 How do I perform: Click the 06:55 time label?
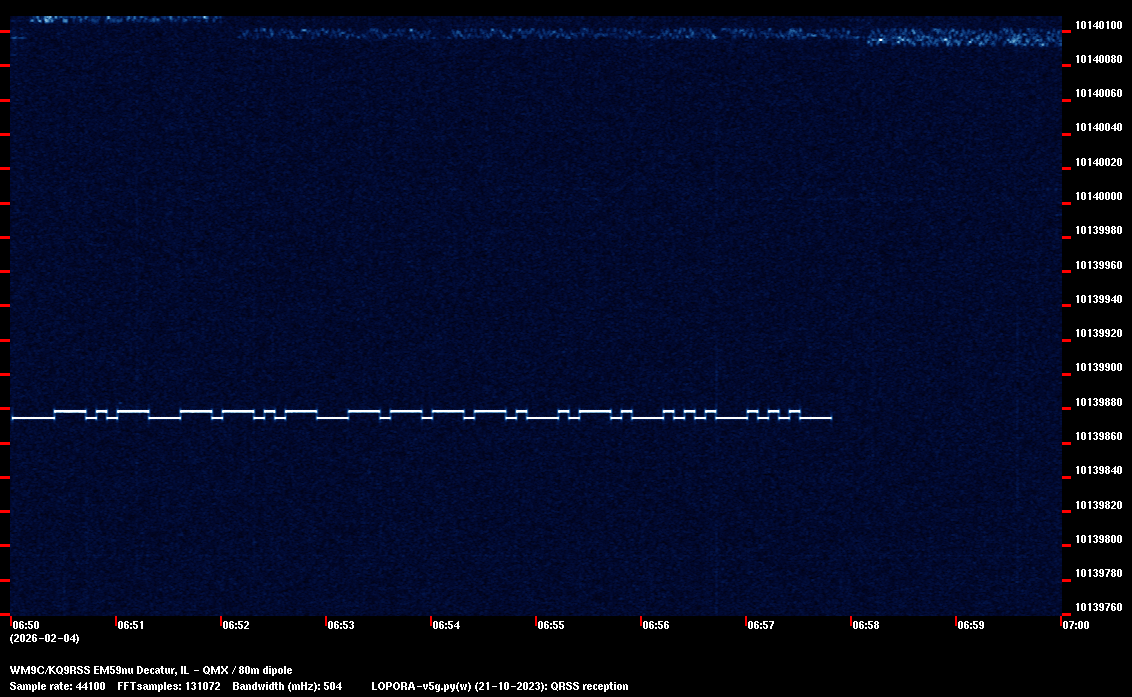[x=550, y=625]
